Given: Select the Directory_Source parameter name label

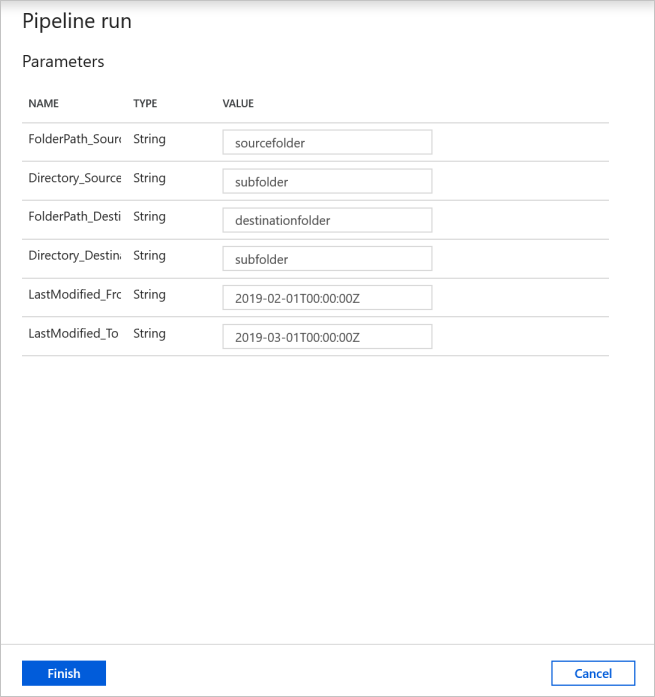Looking at the screenshot, I should pos(75,178).
